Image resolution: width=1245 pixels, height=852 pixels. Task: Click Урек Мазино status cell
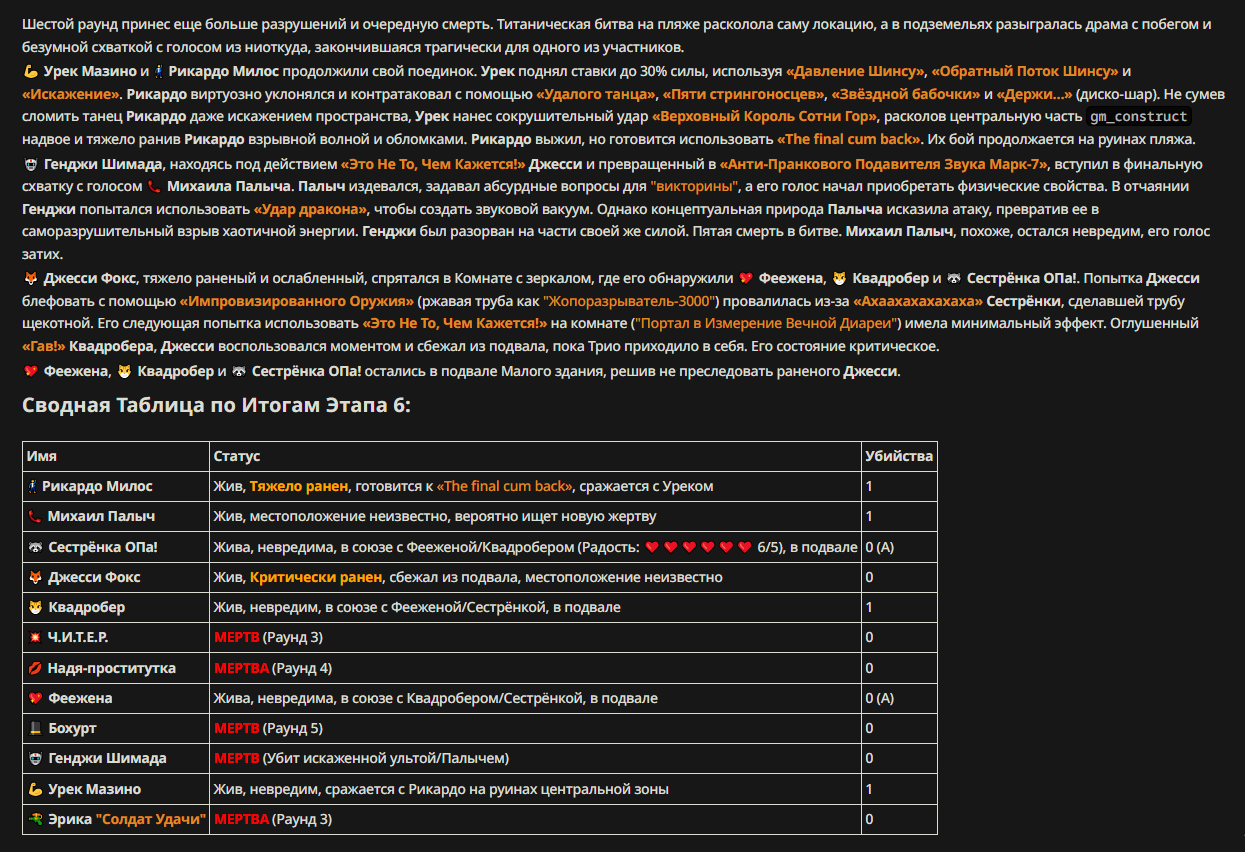pos(535,789)
